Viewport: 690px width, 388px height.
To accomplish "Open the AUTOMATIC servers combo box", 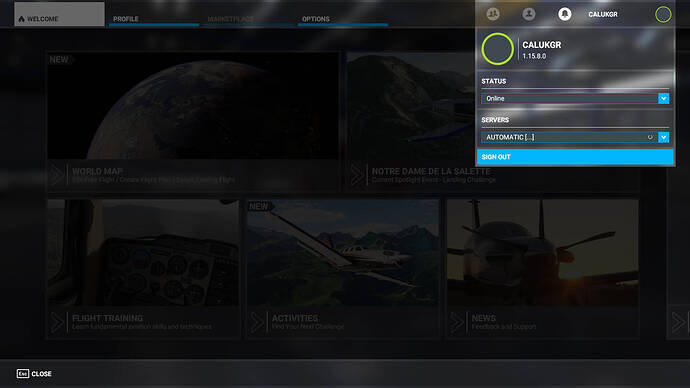I will [x=575, y=137].
